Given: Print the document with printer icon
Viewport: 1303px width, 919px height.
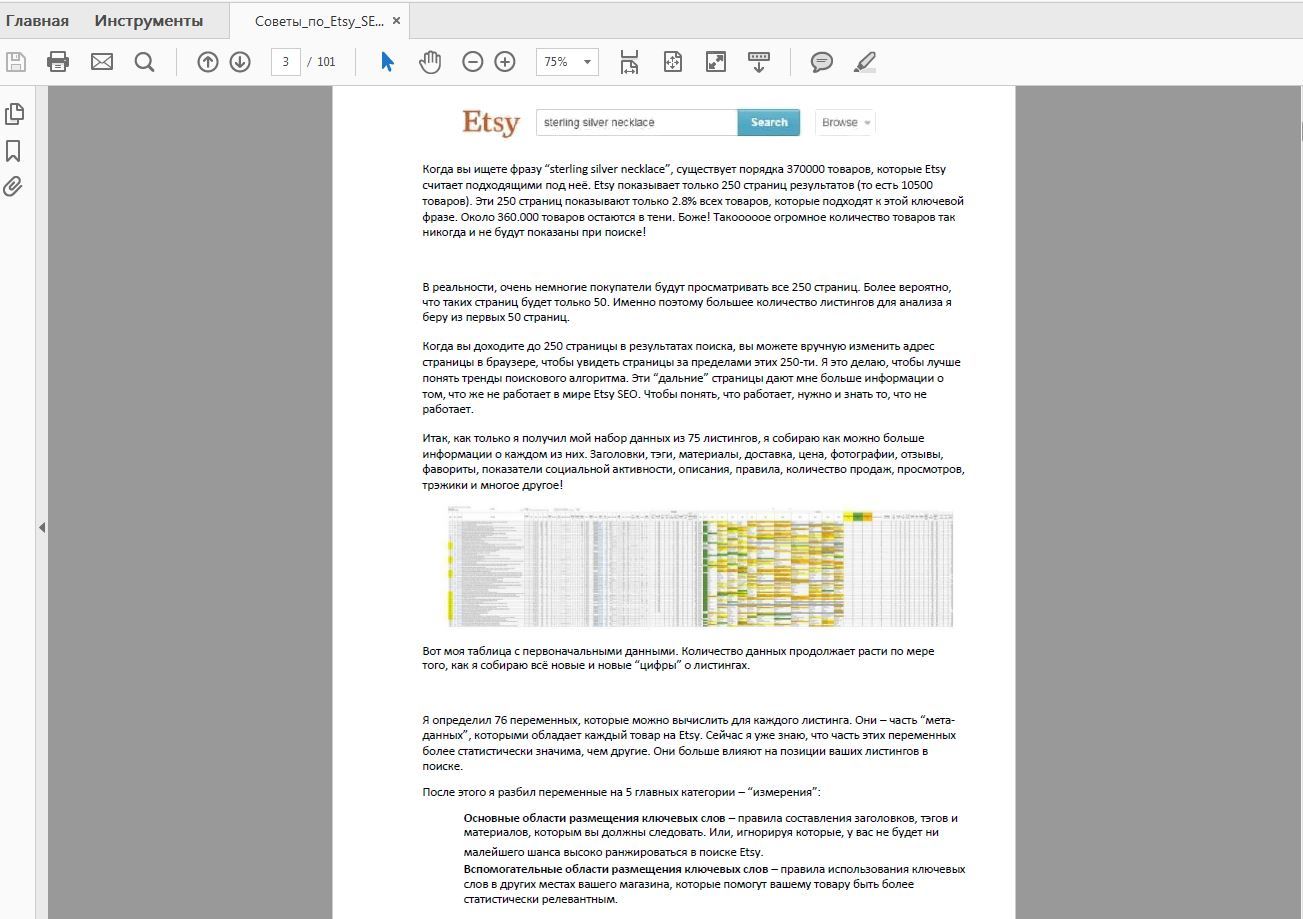Looking at the screenshot, I should coord(58,62).
